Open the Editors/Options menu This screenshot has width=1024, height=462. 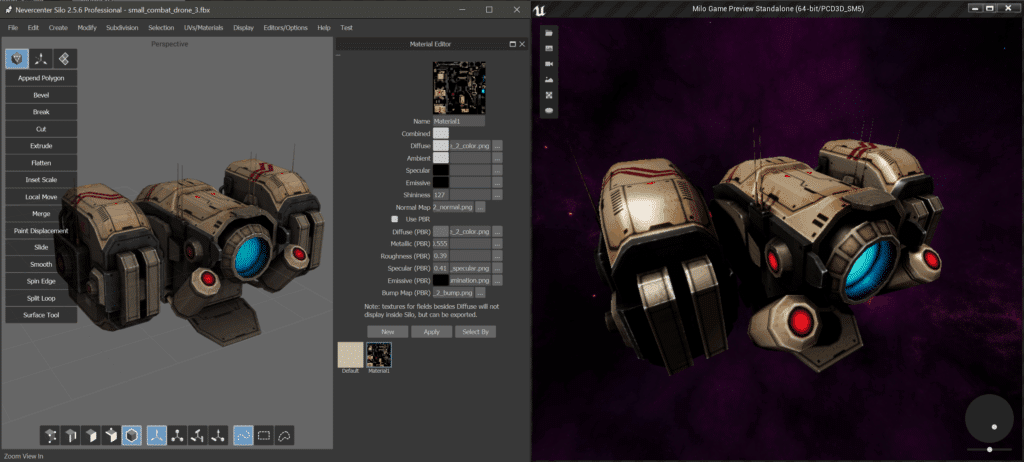pos(285,28)
